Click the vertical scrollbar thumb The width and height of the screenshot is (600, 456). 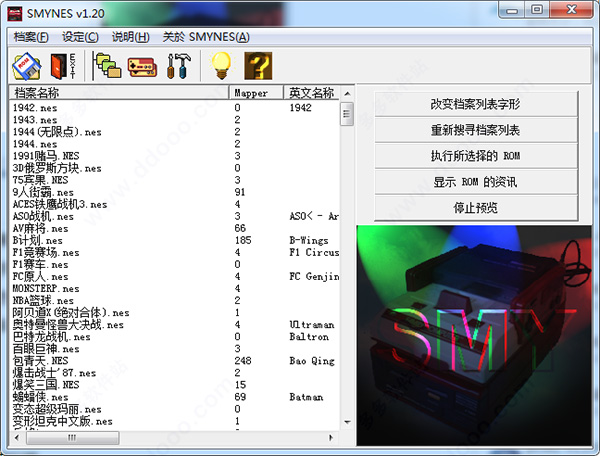(x=347, y=114)
